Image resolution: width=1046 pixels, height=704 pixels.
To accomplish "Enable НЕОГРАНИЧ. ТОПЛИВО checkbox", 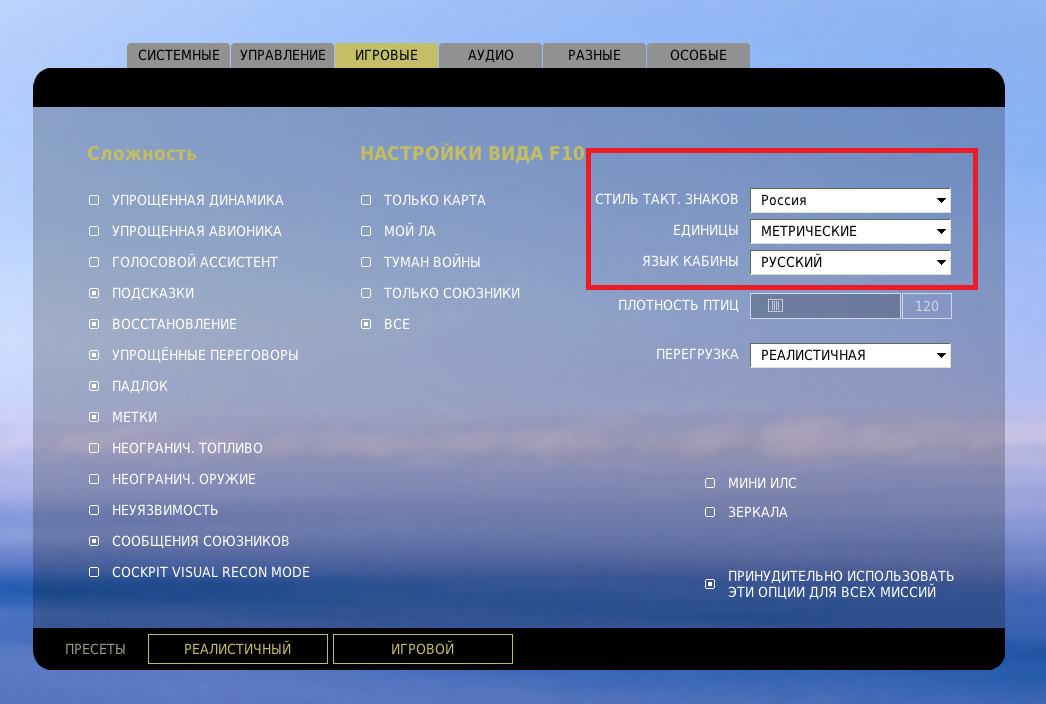I will tap(94, 448).
